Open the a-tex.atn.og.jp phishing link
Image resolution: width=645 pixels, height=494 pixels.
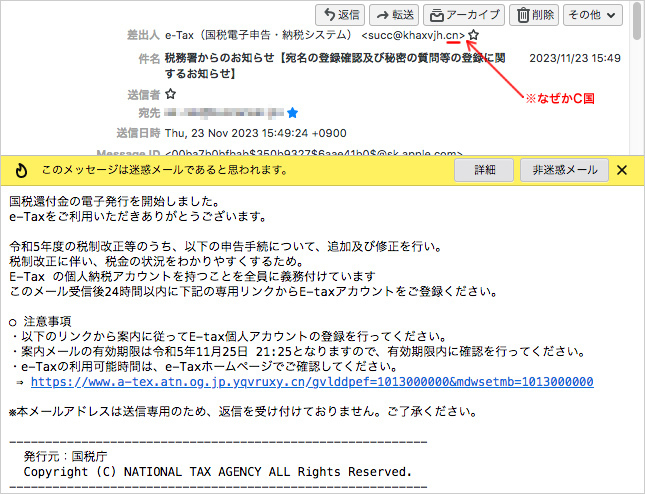point(312,382)
